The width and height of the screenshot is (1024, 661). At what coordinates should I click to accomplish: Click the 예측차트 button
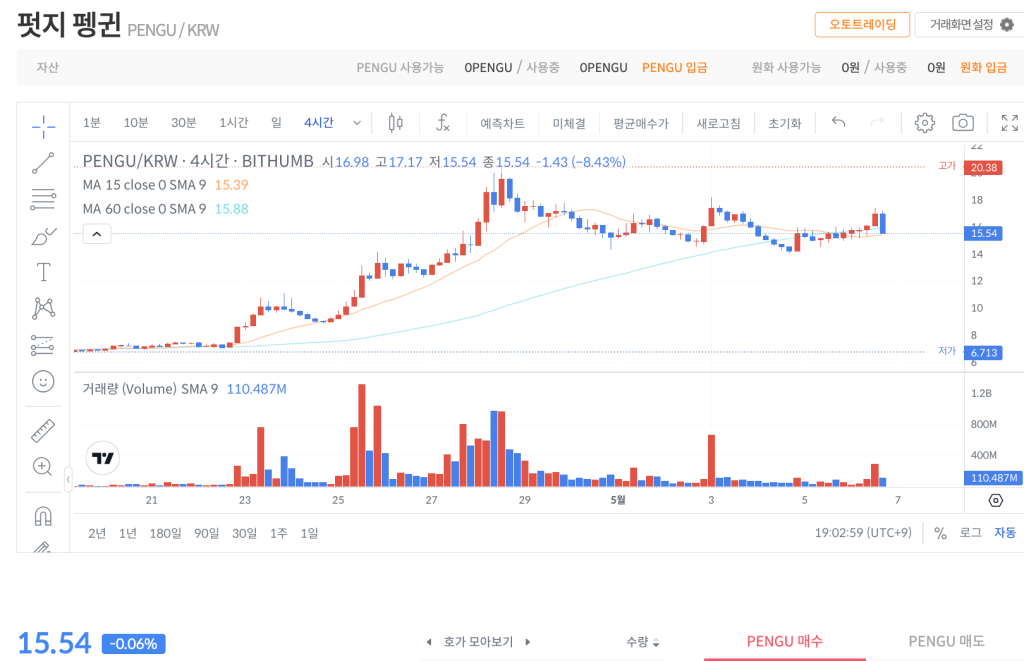(502, 123)
